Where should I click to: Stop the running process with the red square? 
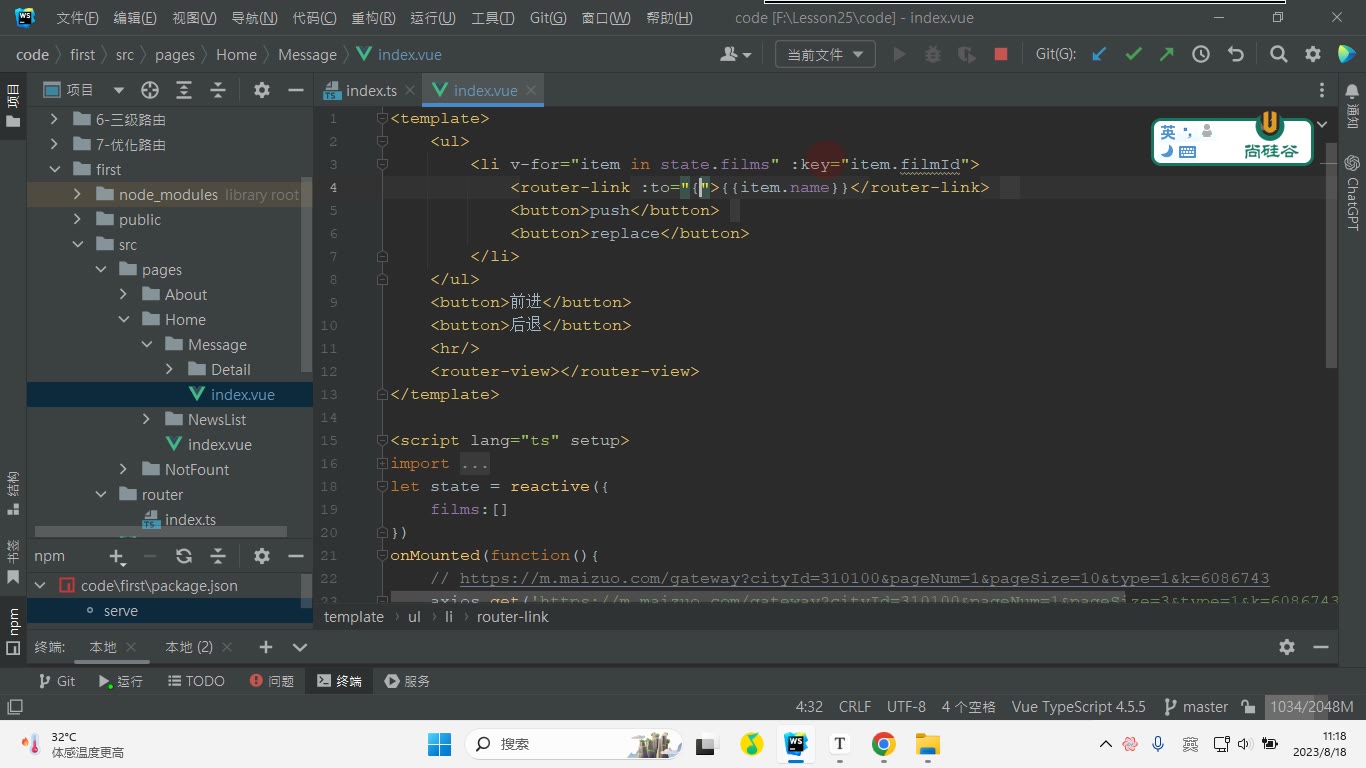click(1001, 55)
